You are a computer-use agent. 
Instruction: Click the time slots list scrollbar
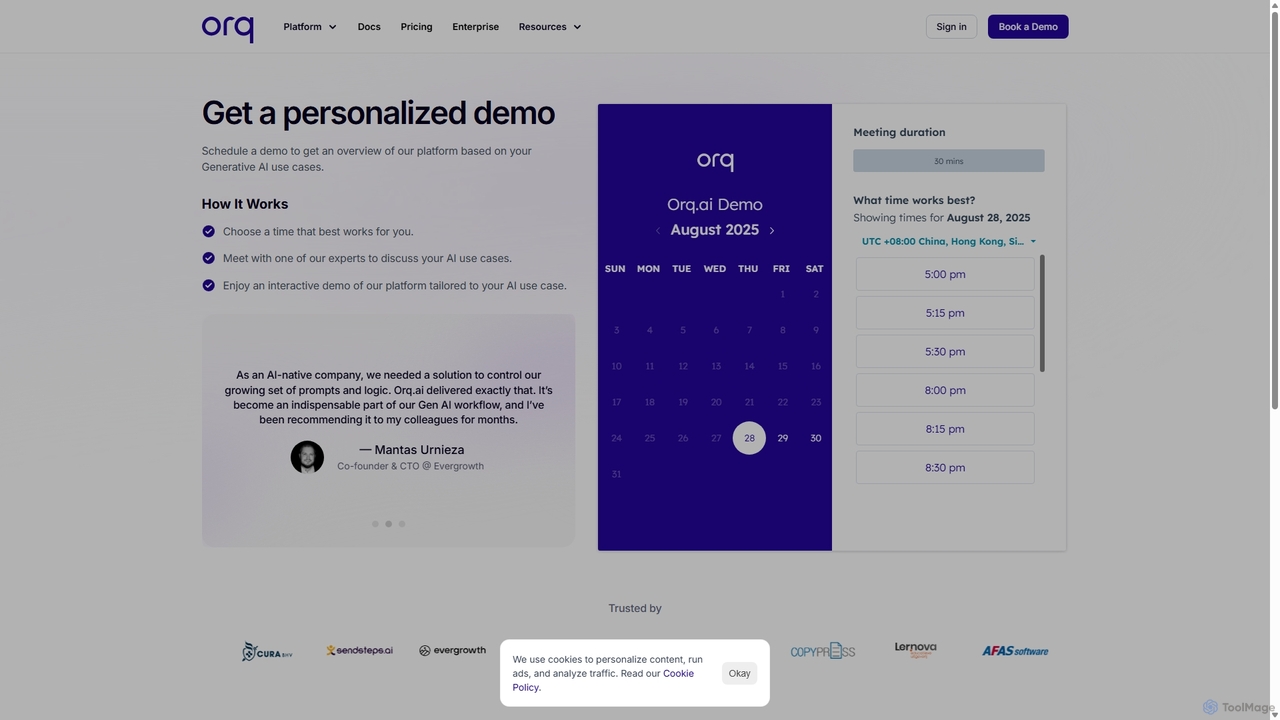pyautogui.click(x=1042, y=313)
